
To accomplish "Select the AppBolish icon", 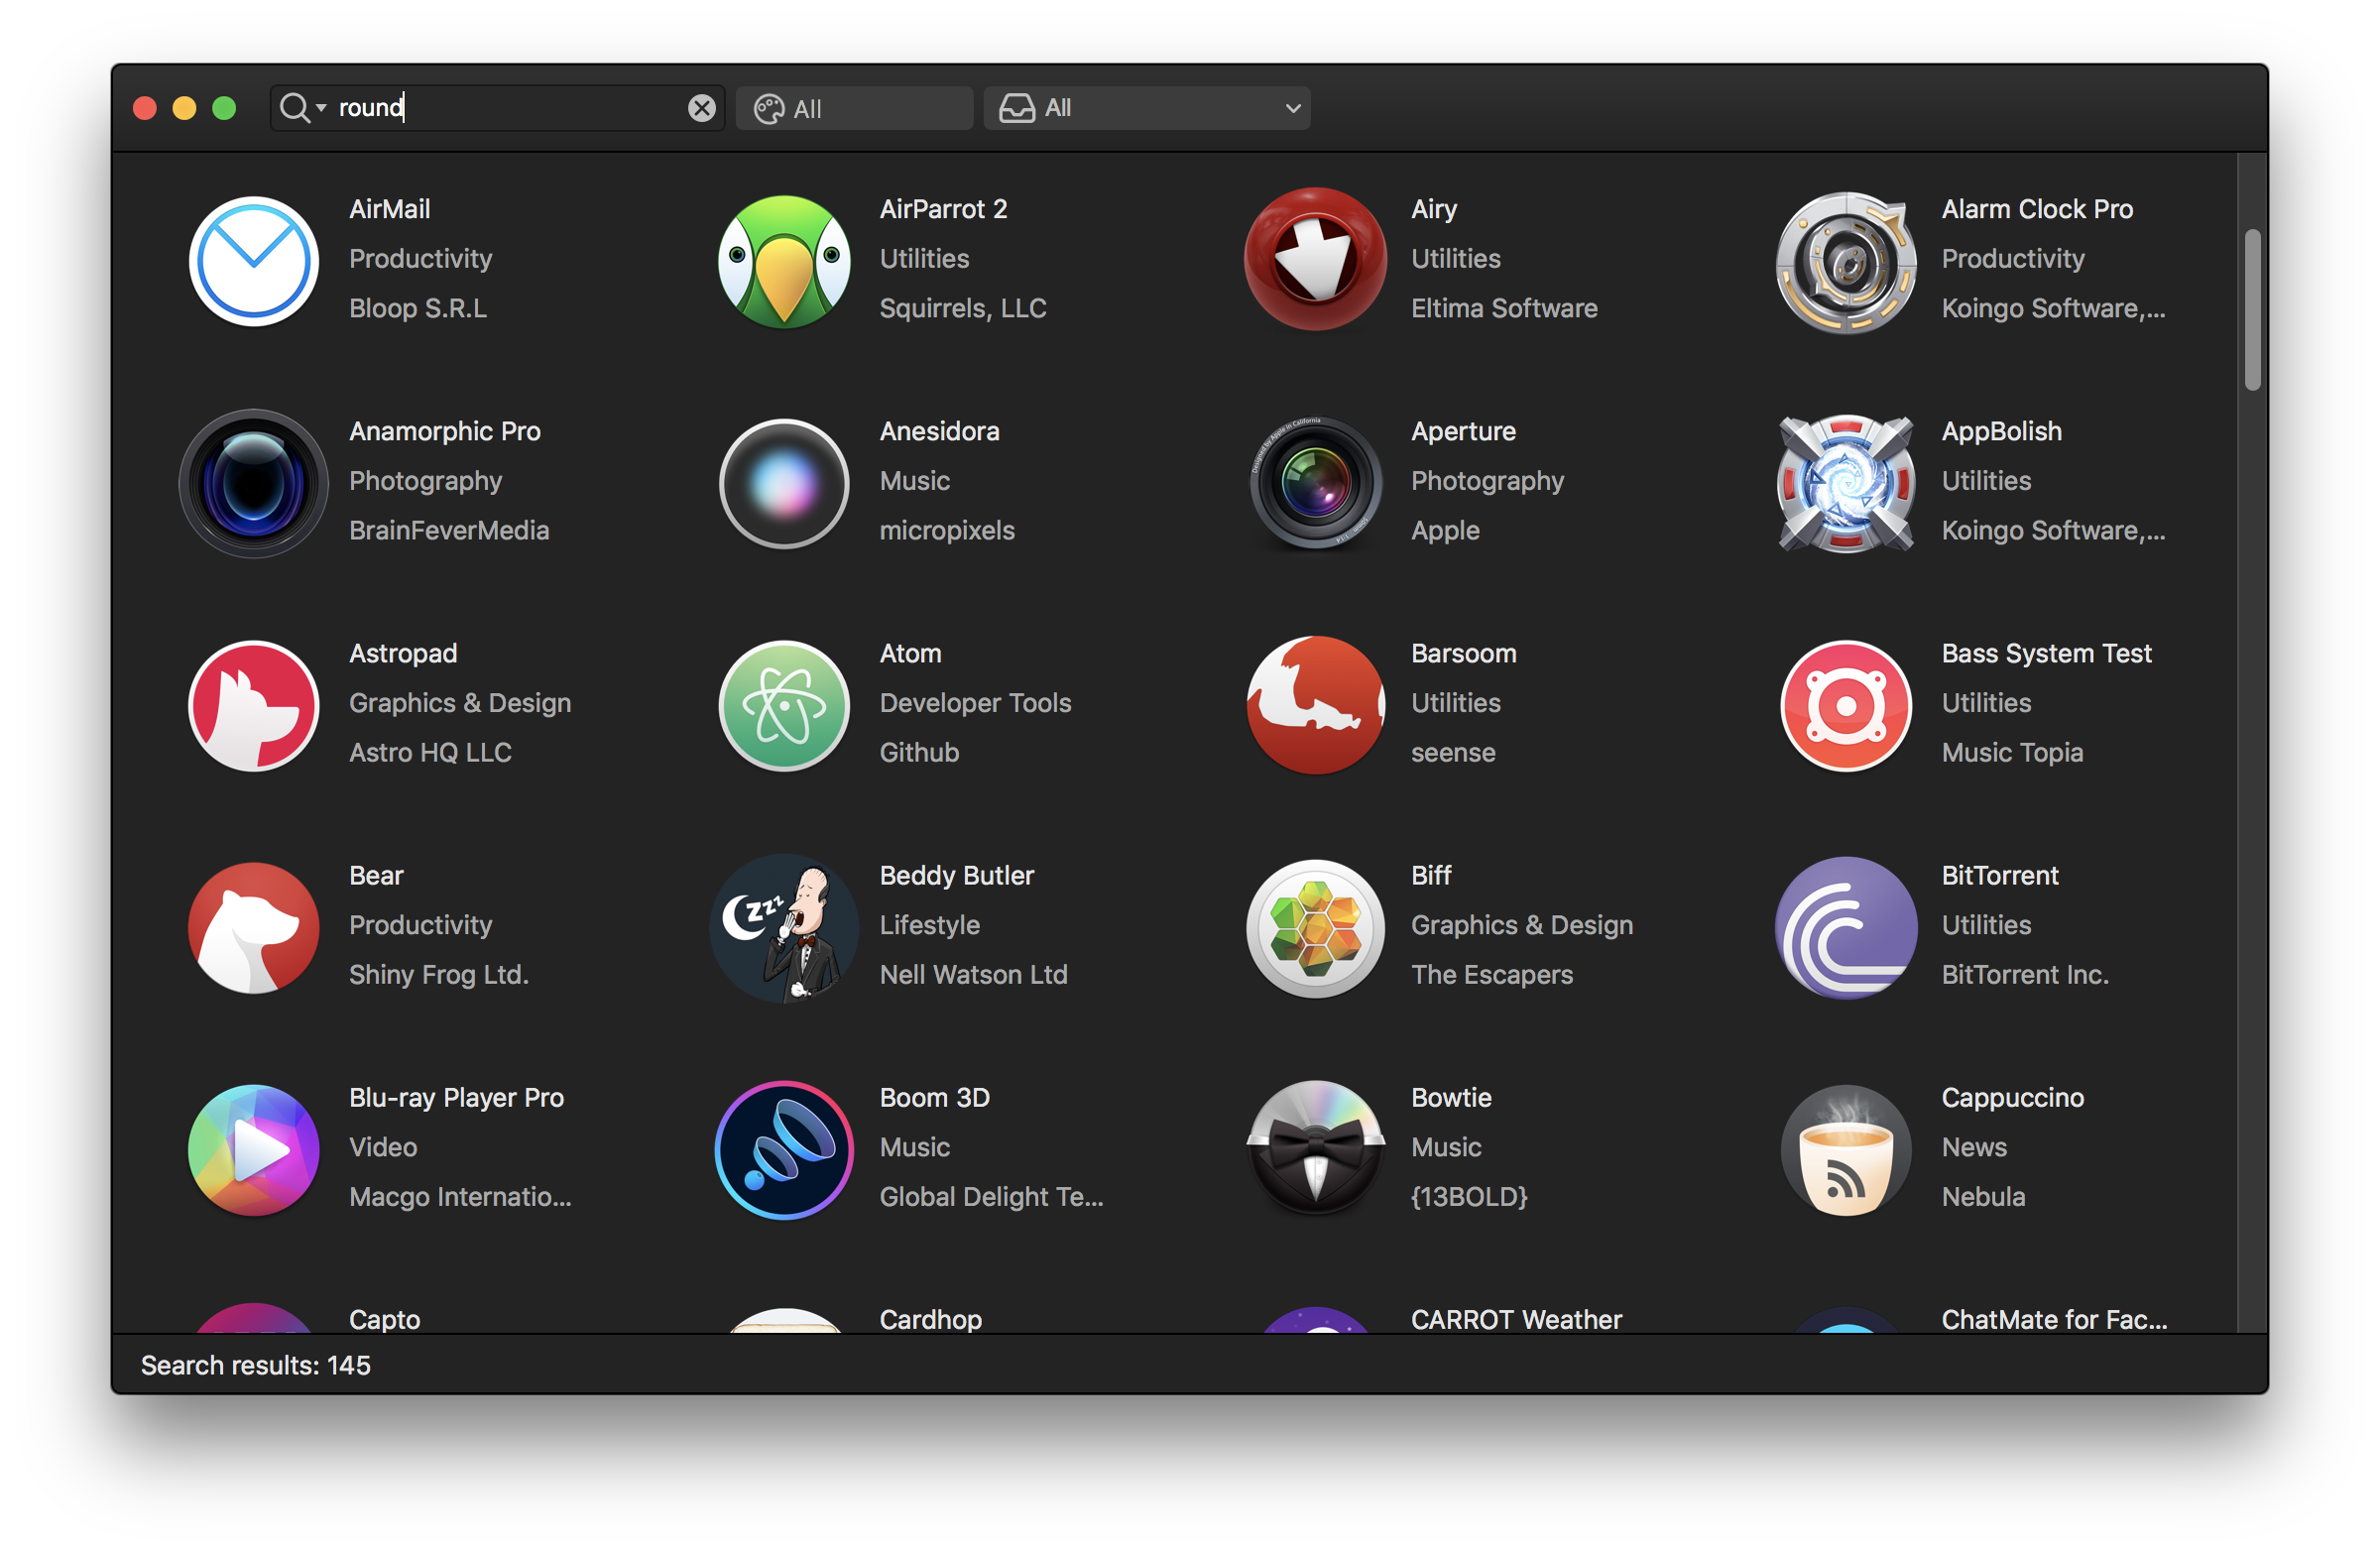I will click(1846, 484).
